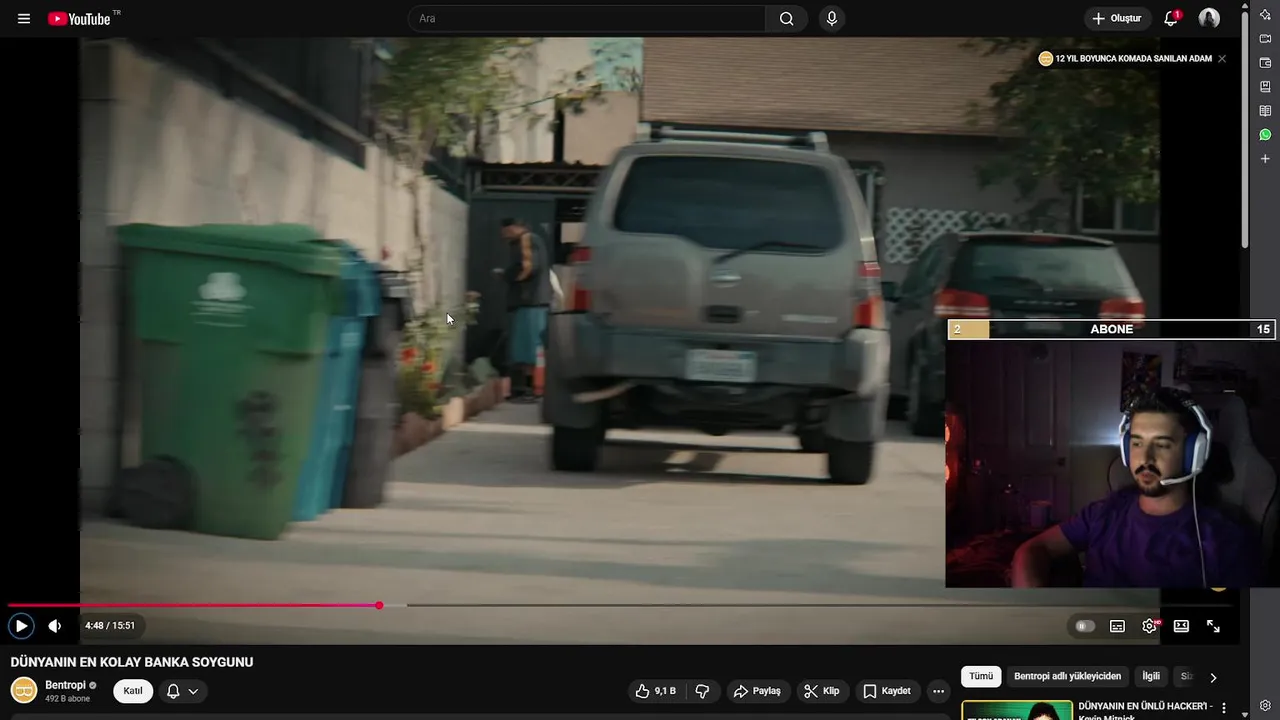The height and width of the screenshot is (720, 1280).
Task: Click the Ara search input field
Action: (x=587, y=19)
